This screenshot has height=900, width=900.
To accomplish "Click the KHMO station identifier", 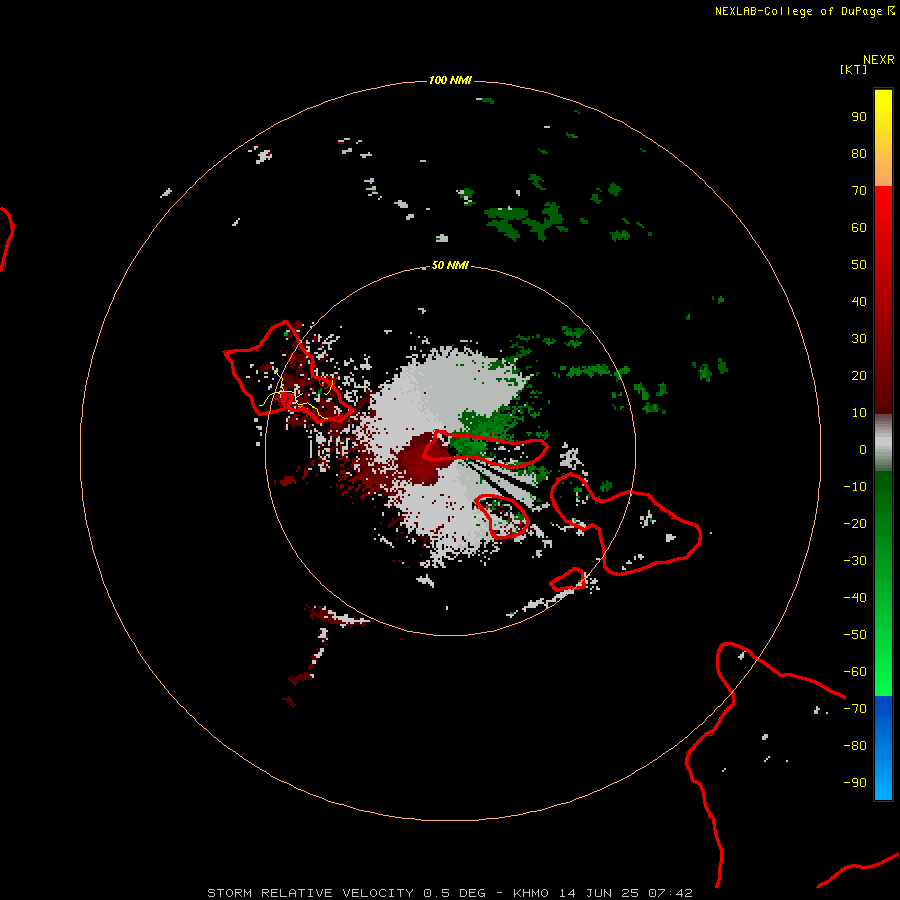I will coord(530,893).
